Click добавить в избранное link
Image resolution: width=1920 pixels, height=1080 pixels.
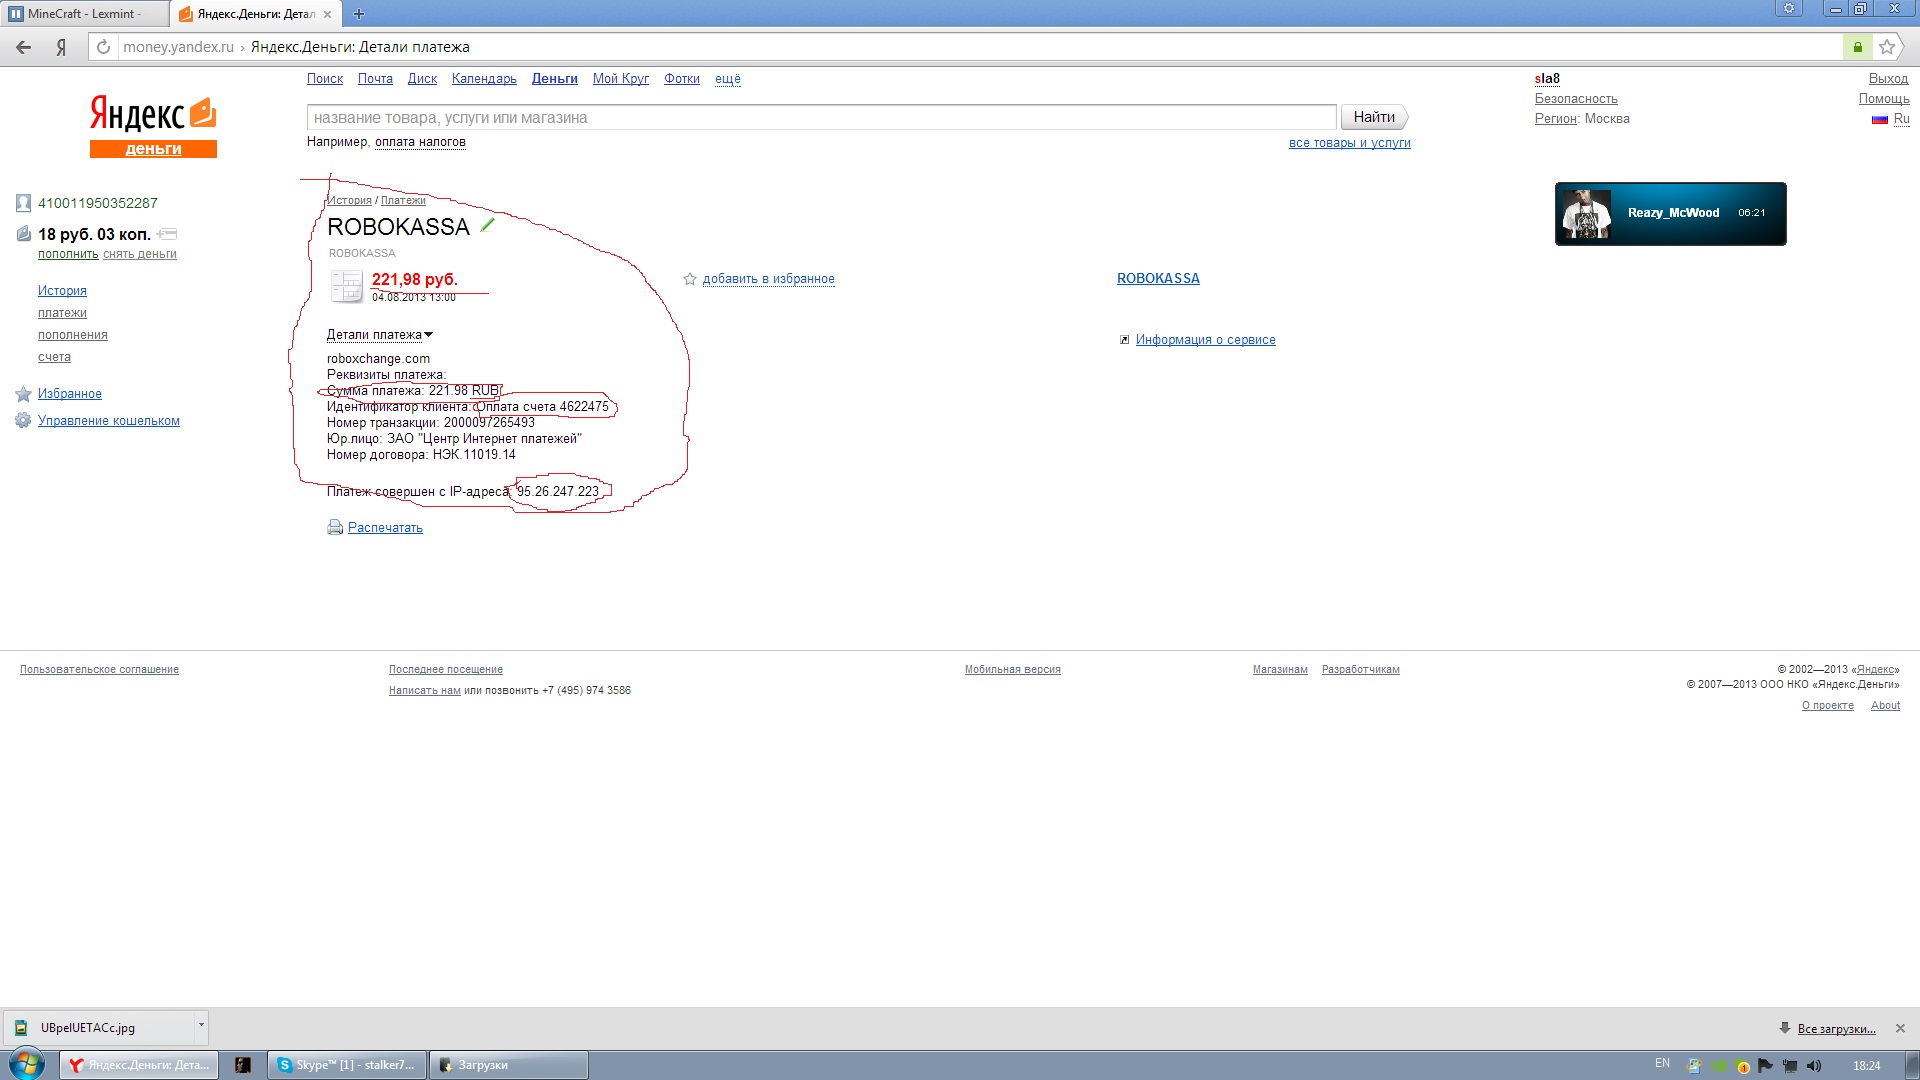pos(768,279)
